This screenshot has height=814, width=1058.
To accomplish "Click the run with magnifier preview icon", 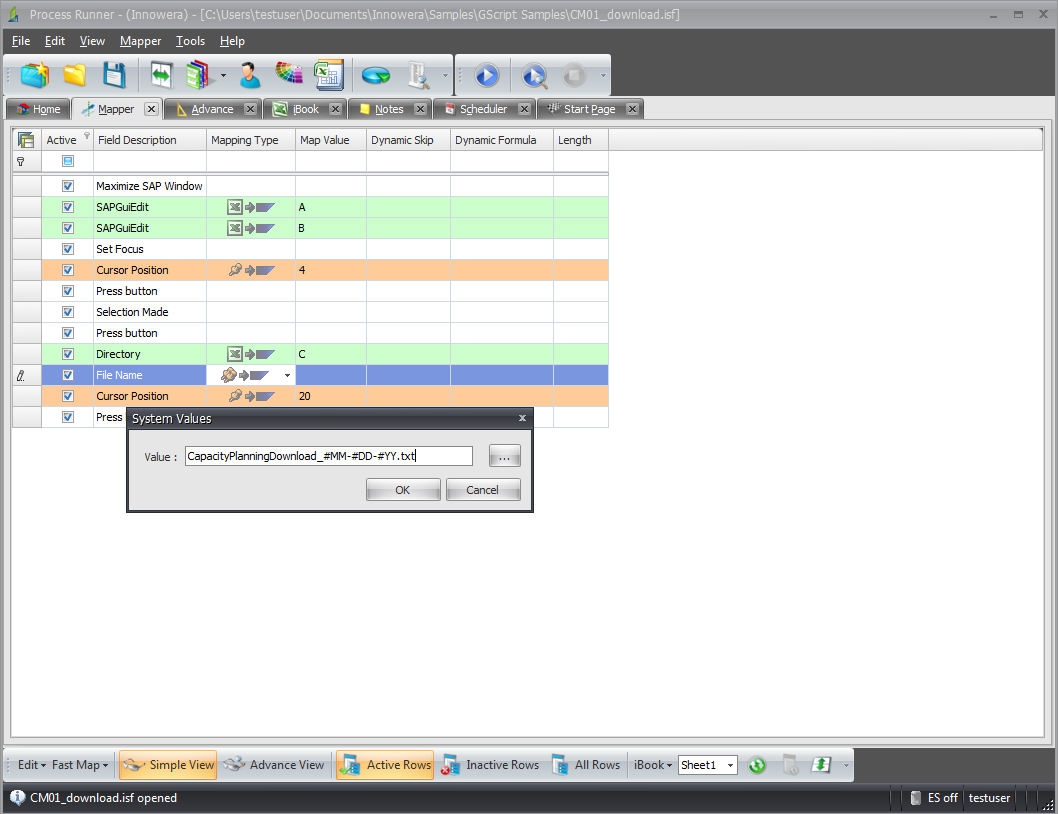I will (534, 75).
